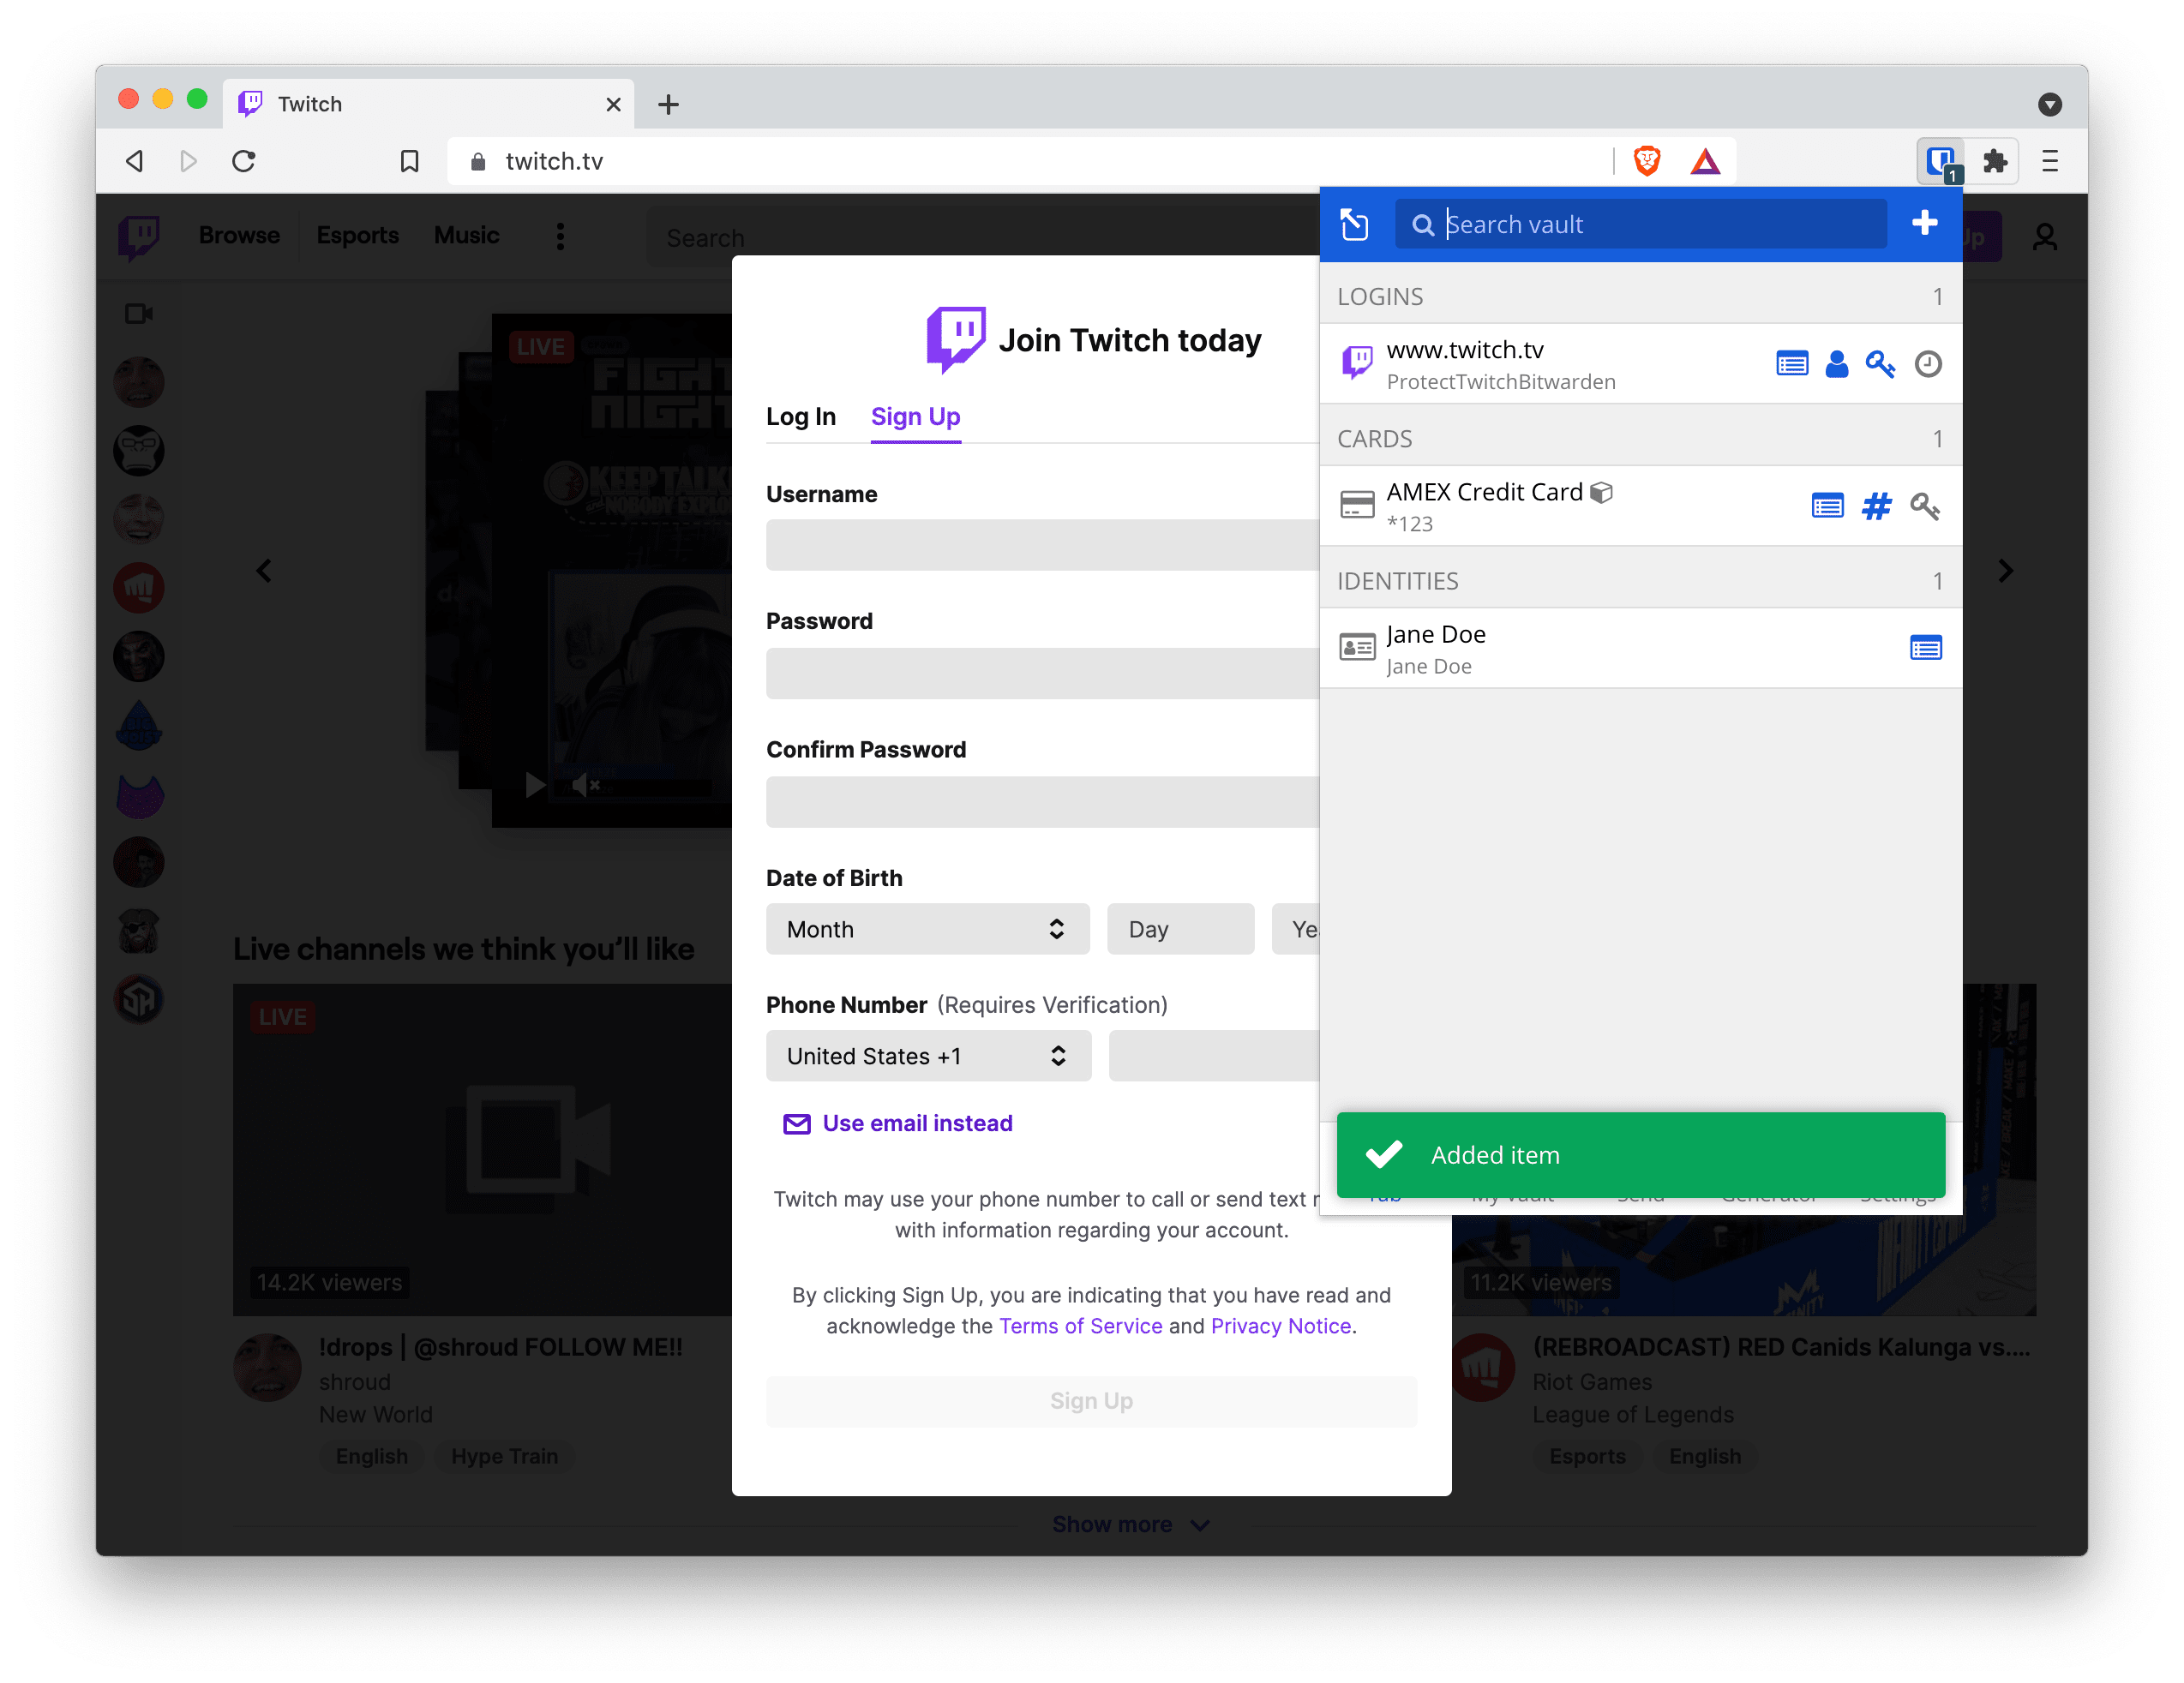Dismiss the Added item notification
Viewport: 2184px width, 1683px height.
pos(1640,1155)
